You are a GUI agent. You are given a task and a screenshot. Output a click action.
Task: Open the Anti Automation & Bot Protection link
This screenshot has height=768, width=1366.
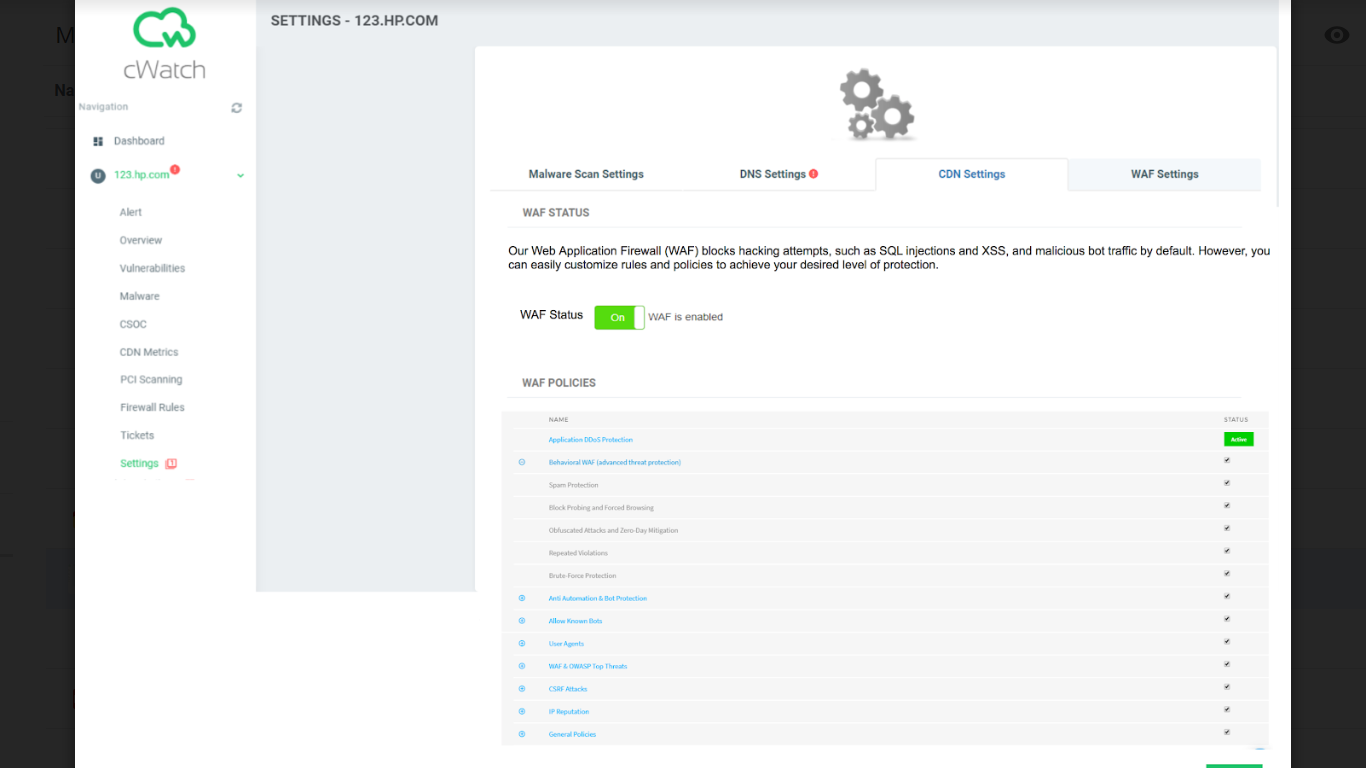point(598,598)
